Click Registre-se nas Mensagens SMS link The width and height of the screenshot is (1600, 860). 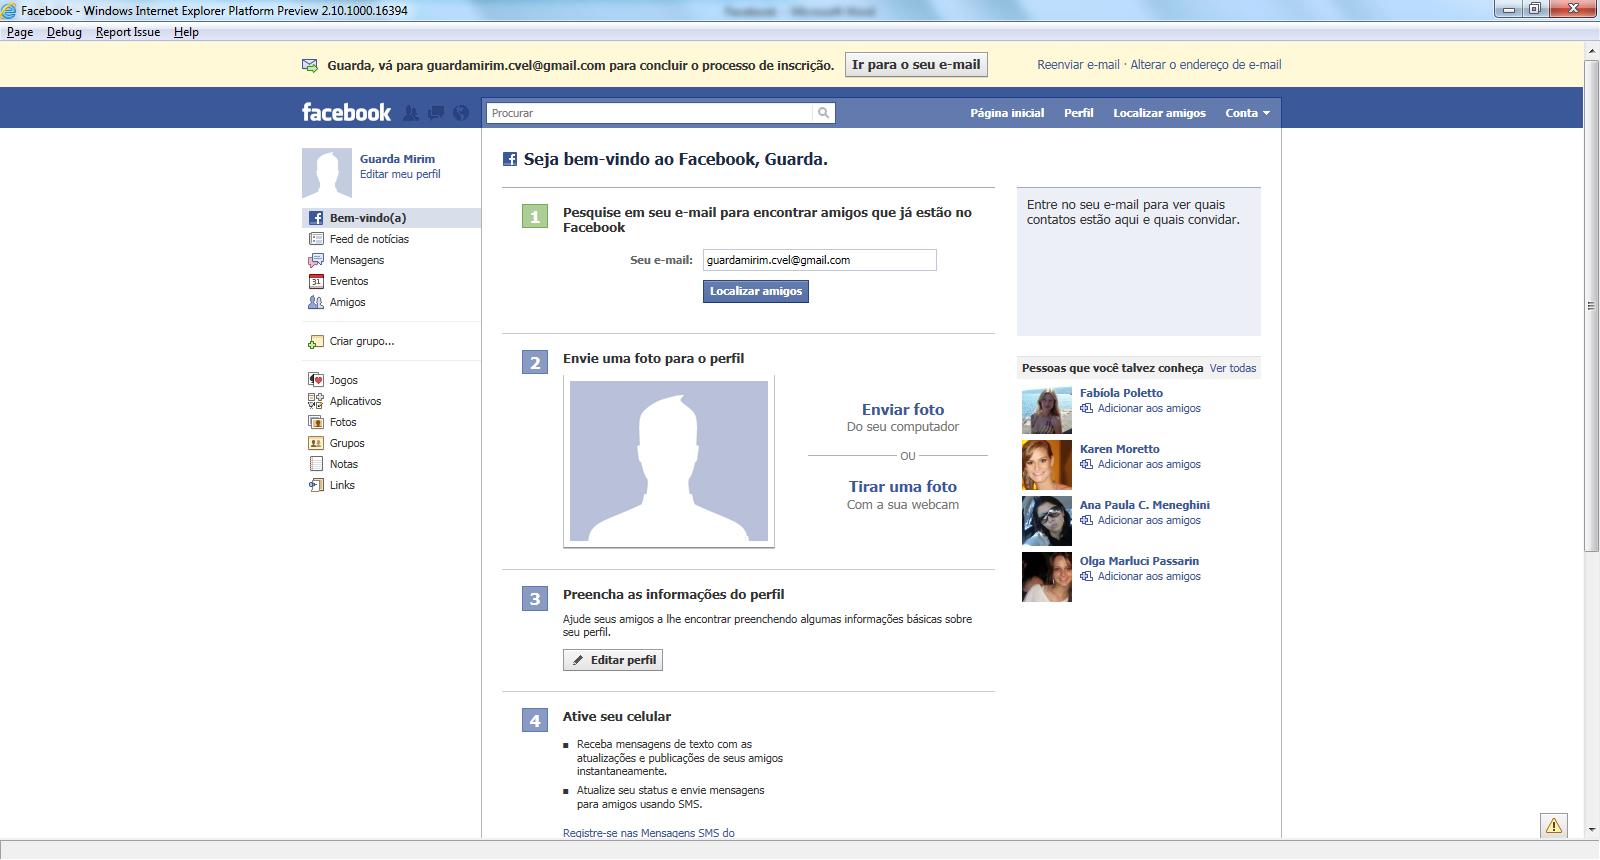click(x=648, y=832)
